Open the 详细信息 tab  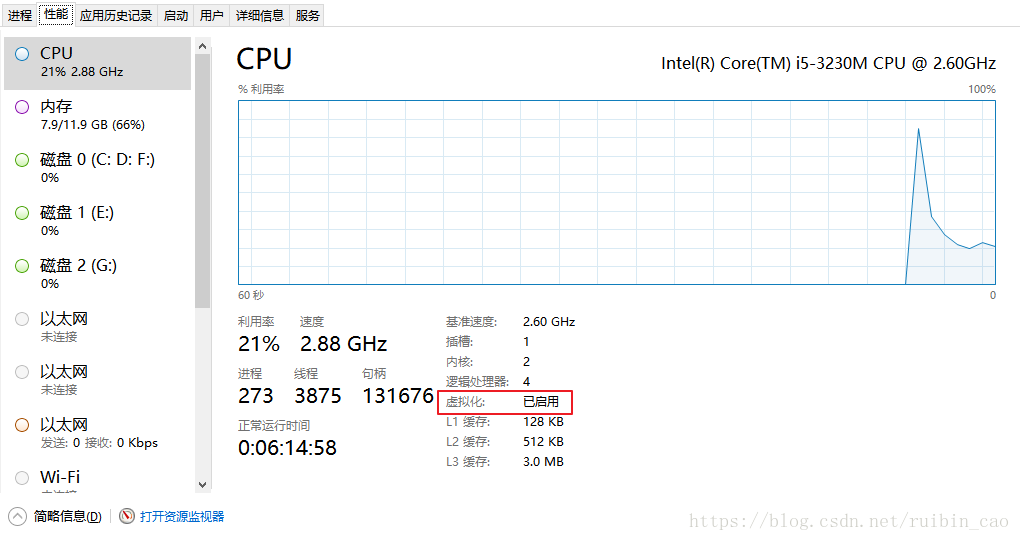(260, 15)
